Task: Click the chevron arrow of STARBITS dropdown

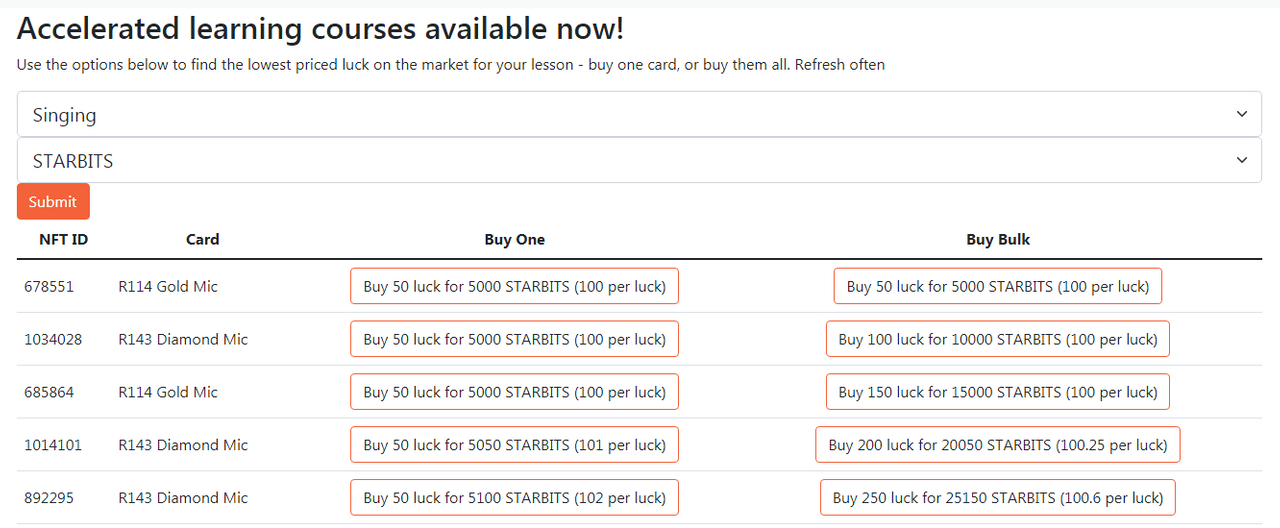Action: pyautogui.click(x=1242, y=160)
